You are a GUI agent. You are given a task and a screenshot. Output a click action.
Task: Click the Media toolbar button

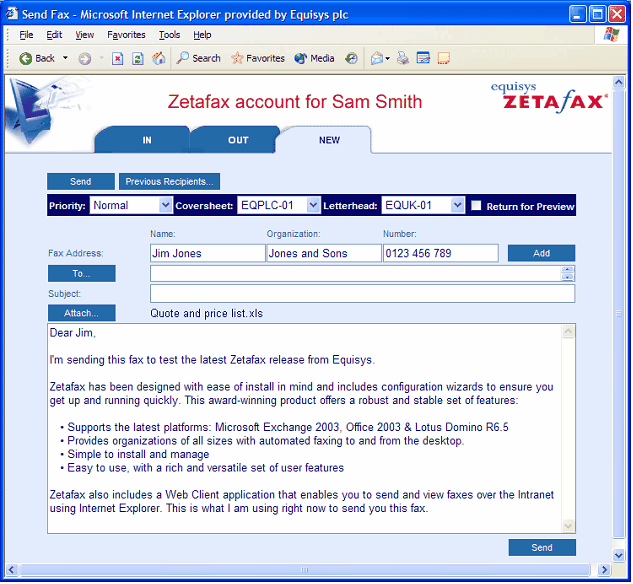pyautogui.click(x=315, y=59)
